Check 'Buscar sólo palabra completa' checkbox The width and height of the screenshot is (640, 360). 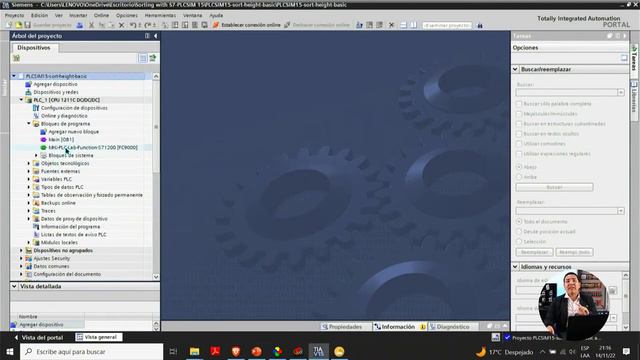coord(519,104)
